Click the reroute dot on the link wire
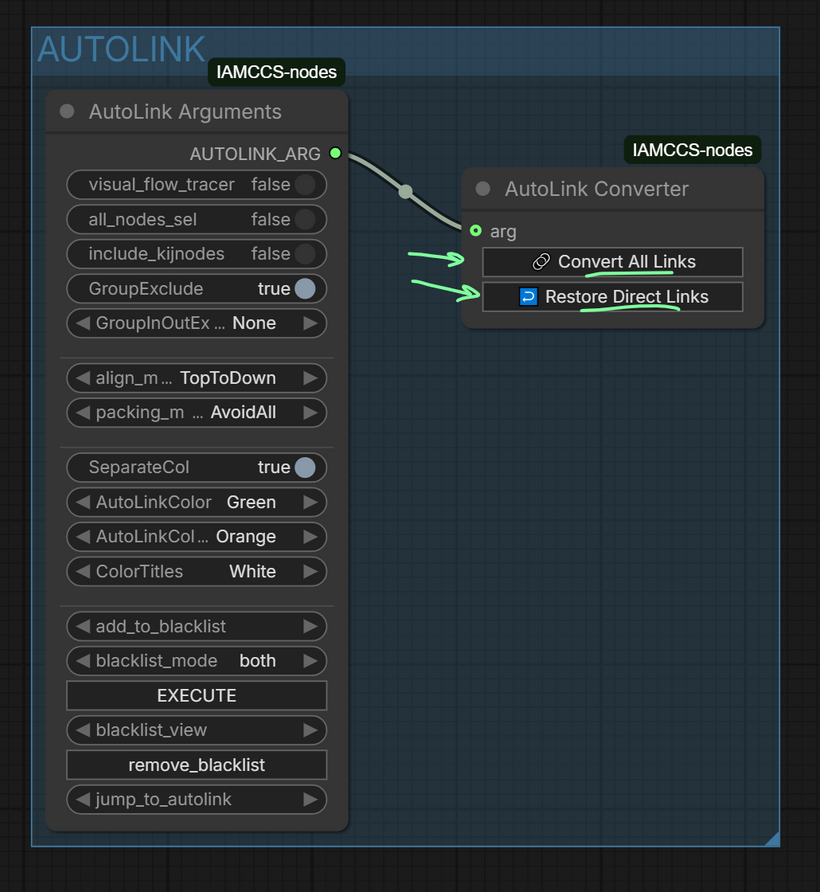This screenshot has height=892, width=820. (405, 191)
